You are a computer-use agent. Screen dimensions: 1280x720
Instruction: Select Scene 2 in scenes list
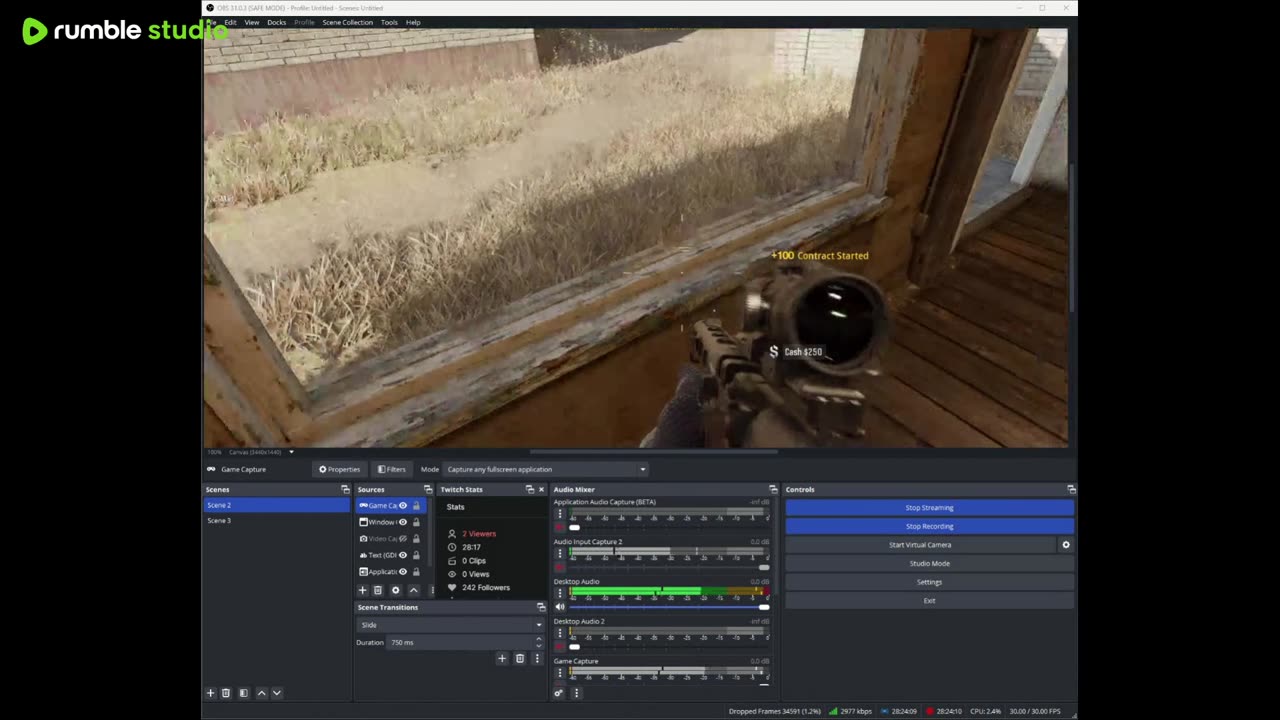tap(277, 505)
